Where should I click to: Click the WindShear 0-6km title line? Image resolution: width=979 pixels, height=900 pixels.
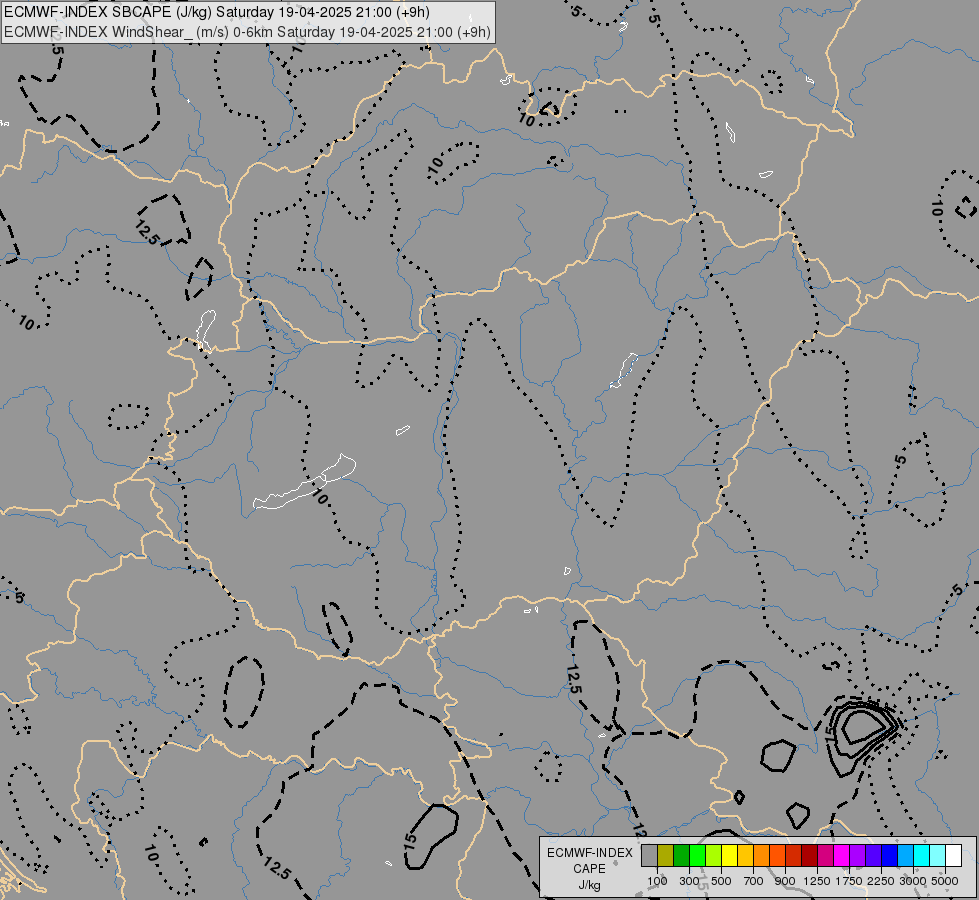(x=247, y=32)
